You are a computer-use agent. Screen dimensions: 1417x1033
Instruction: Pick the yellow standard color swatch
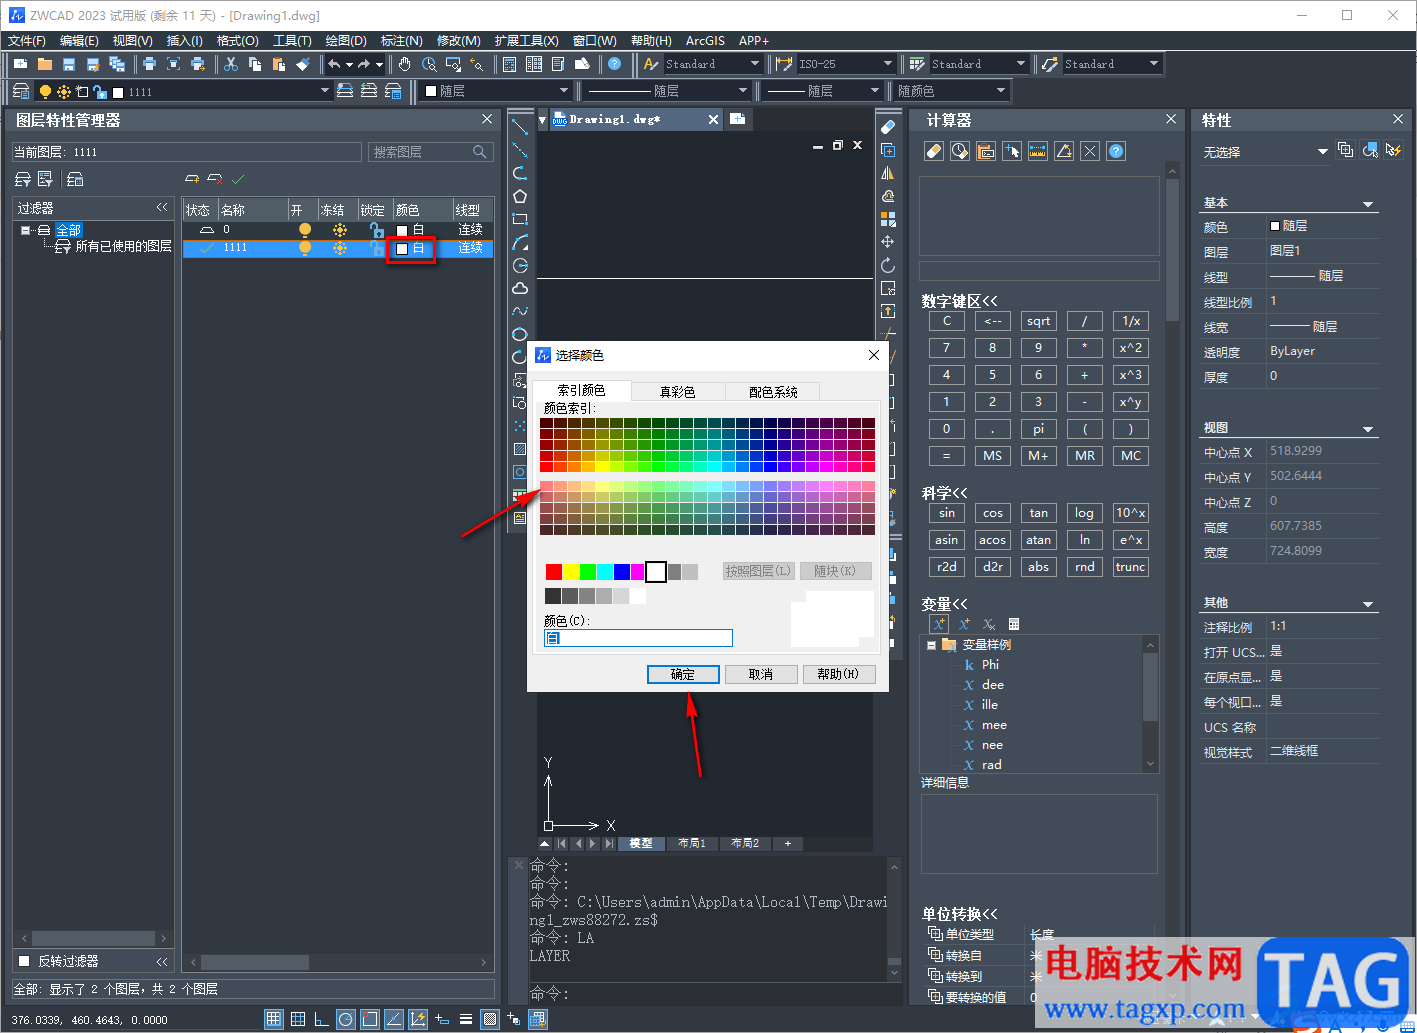[570, 572]
